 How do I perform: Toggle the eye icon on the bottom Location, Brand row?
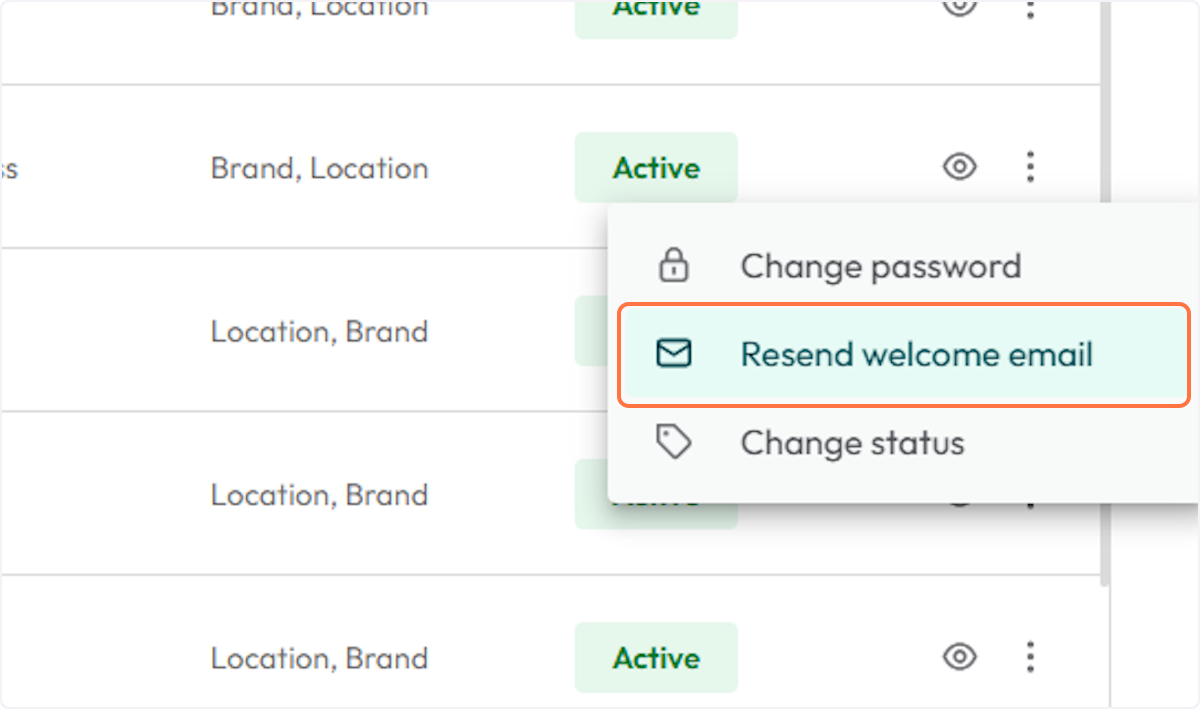tap(958, 657)
